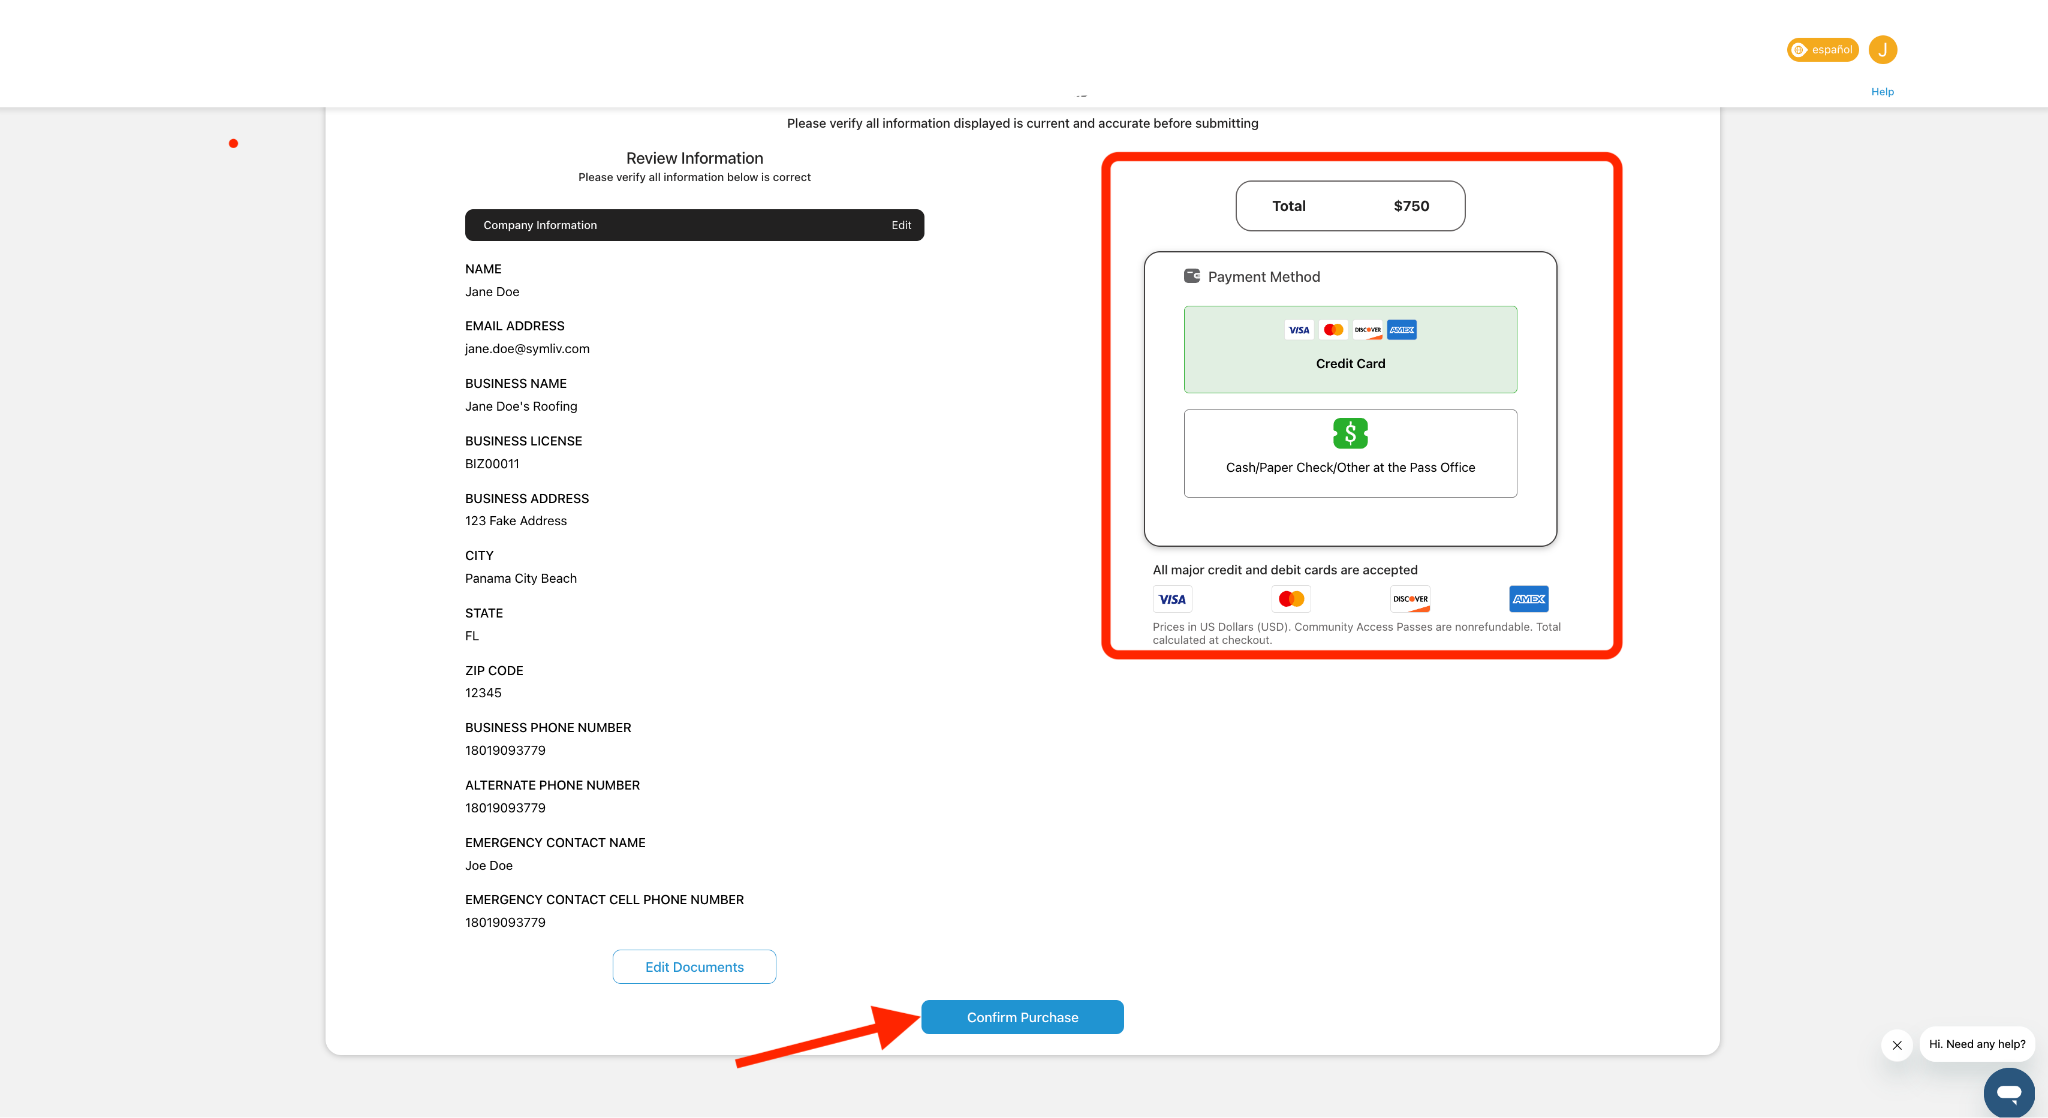Screen dimensions: 2048x1118
Task: Click the wallet icon beside Payment Method
Action: [1191, 276]
